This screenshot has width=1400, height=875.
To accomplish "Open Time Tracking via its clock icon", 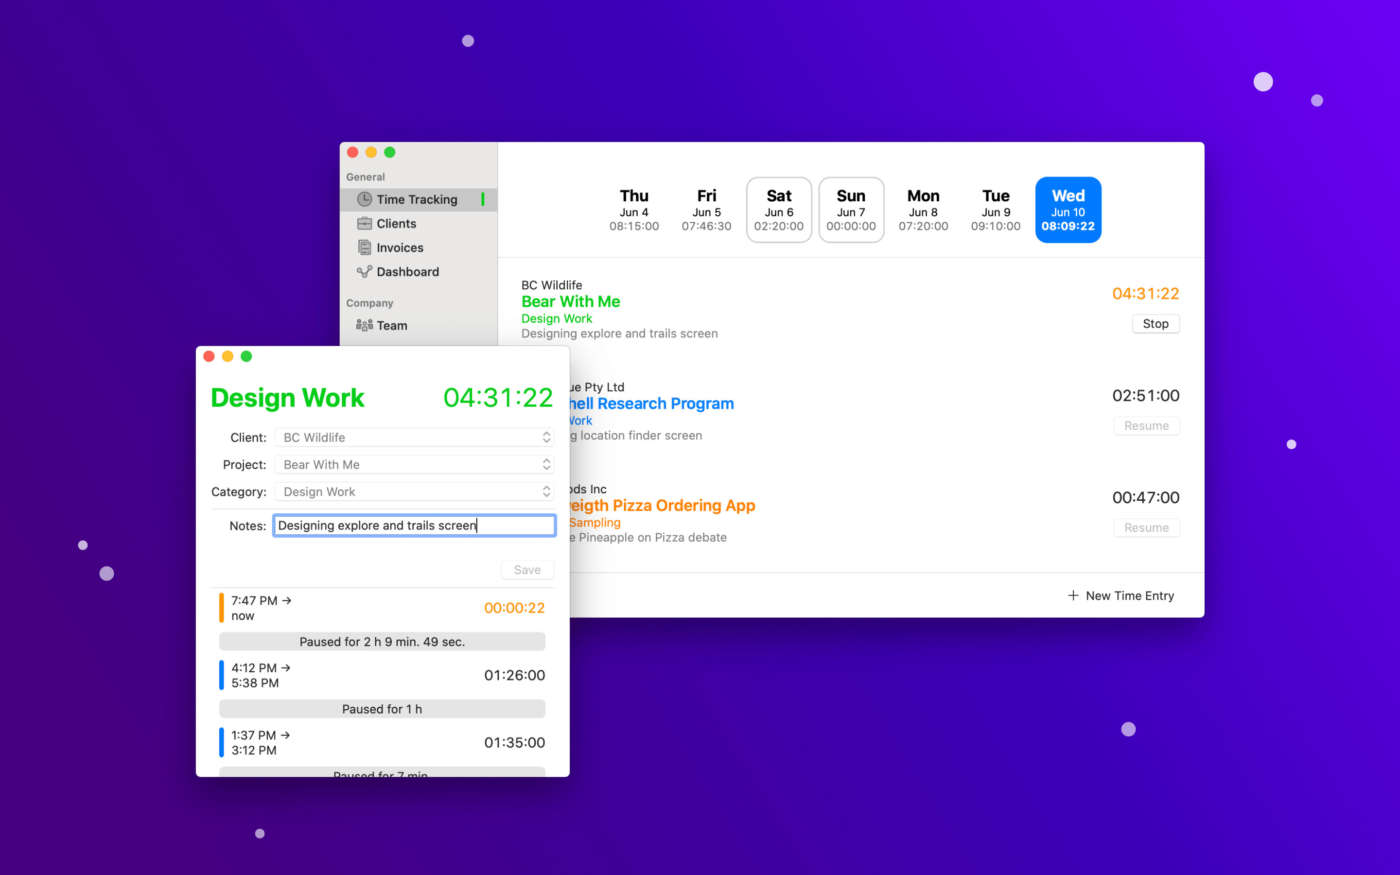I will [x=365, y=200].
